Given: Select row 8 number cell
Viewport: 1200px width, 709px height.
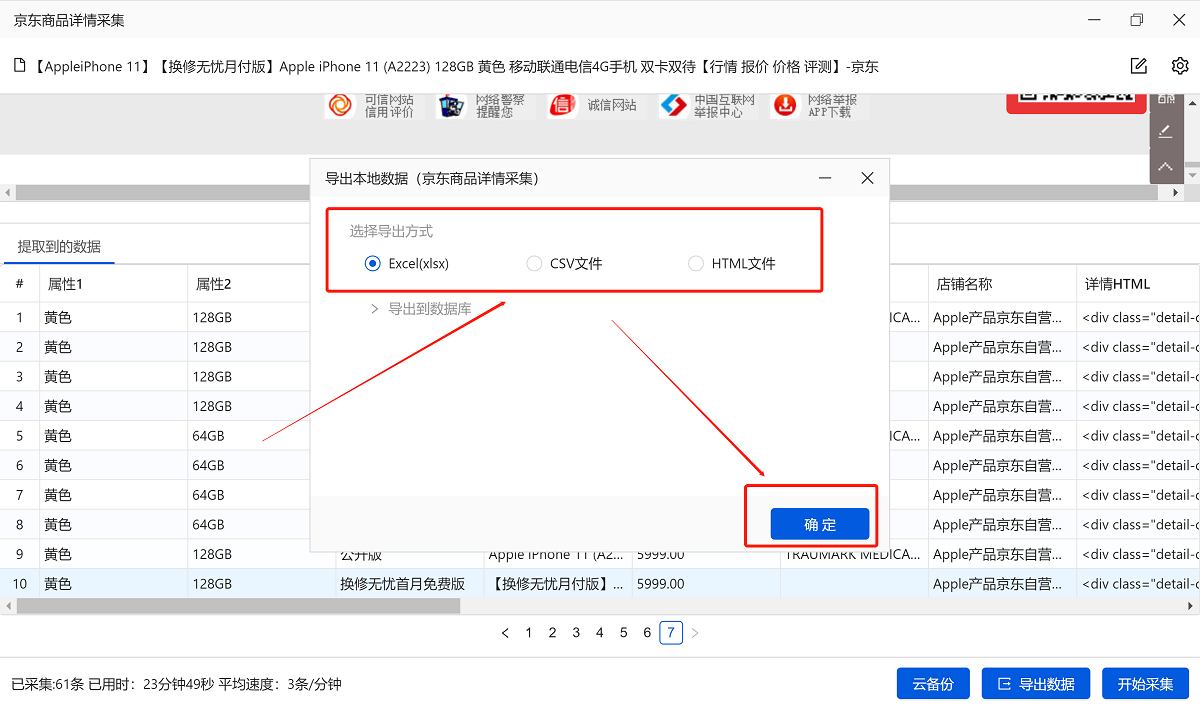Looking at the screenshot, I should 19,525.
